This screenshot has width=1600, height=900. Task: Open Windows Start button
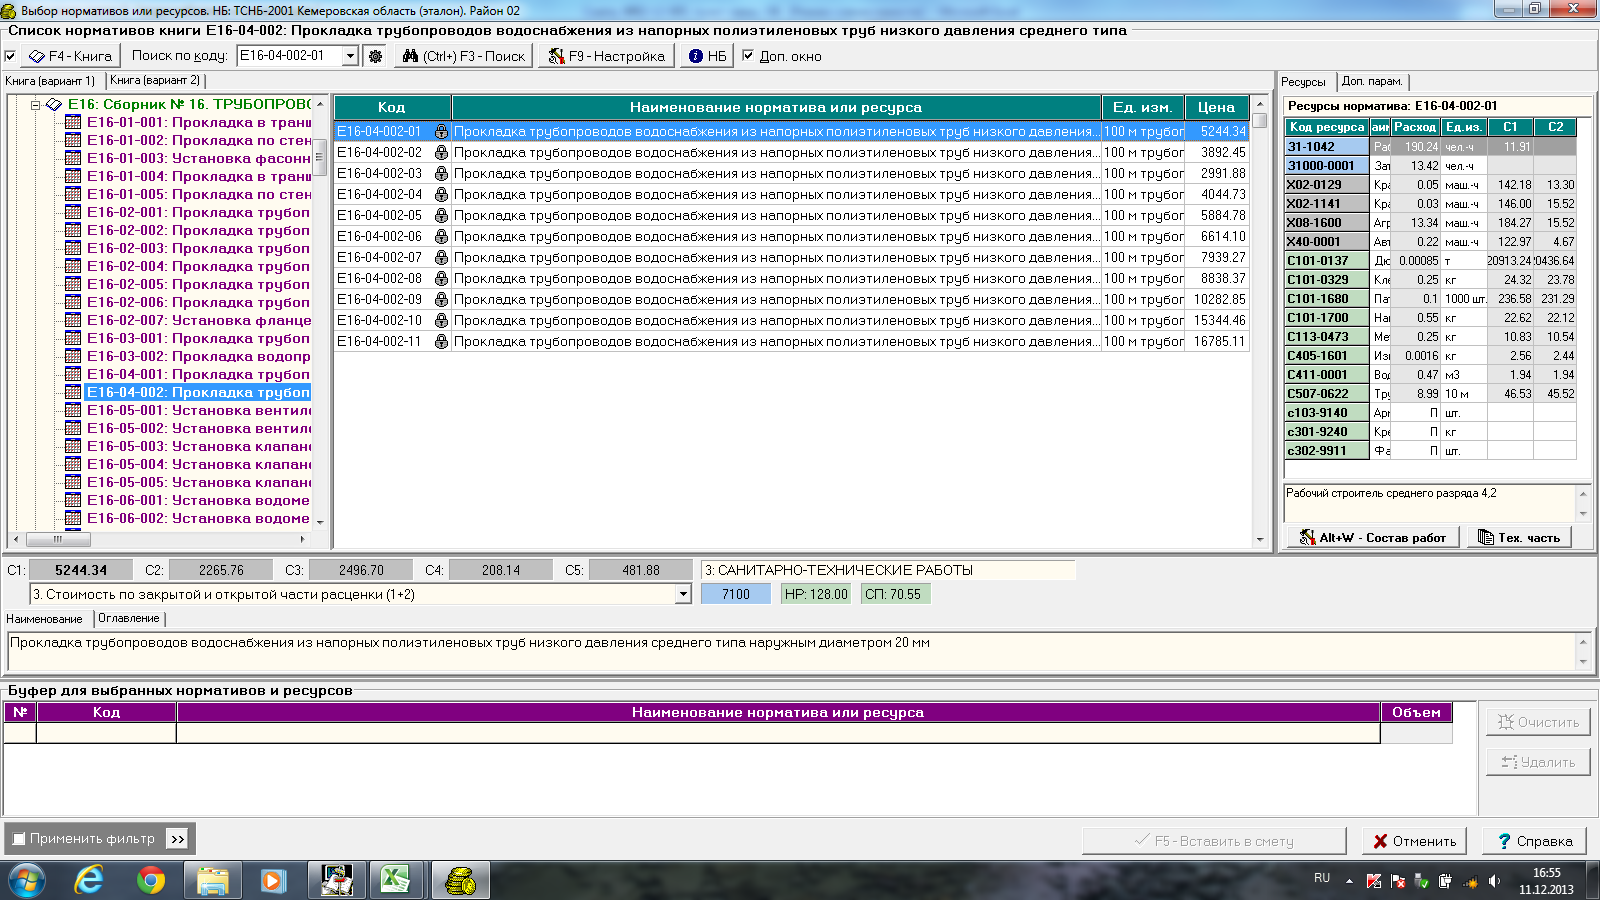click(x=26, y=881)
